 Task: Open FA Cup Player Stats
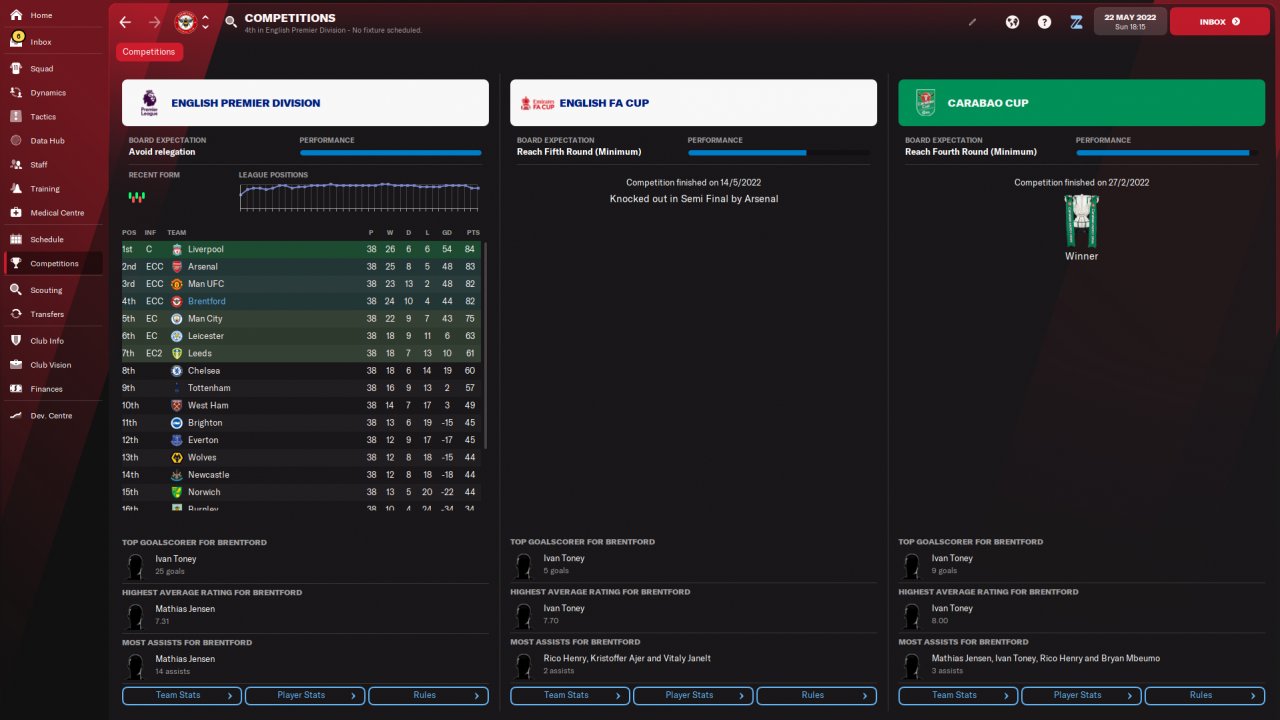(x=693, y=695)
